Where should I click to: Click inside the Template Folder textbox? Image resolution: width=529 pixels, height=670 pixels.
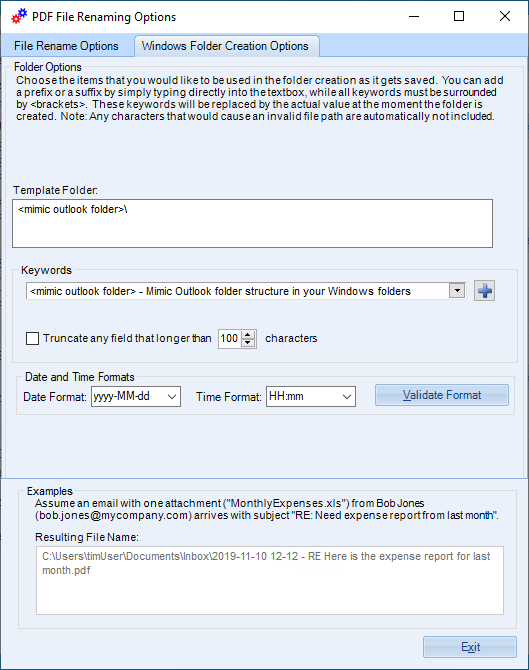coord(253,223)
